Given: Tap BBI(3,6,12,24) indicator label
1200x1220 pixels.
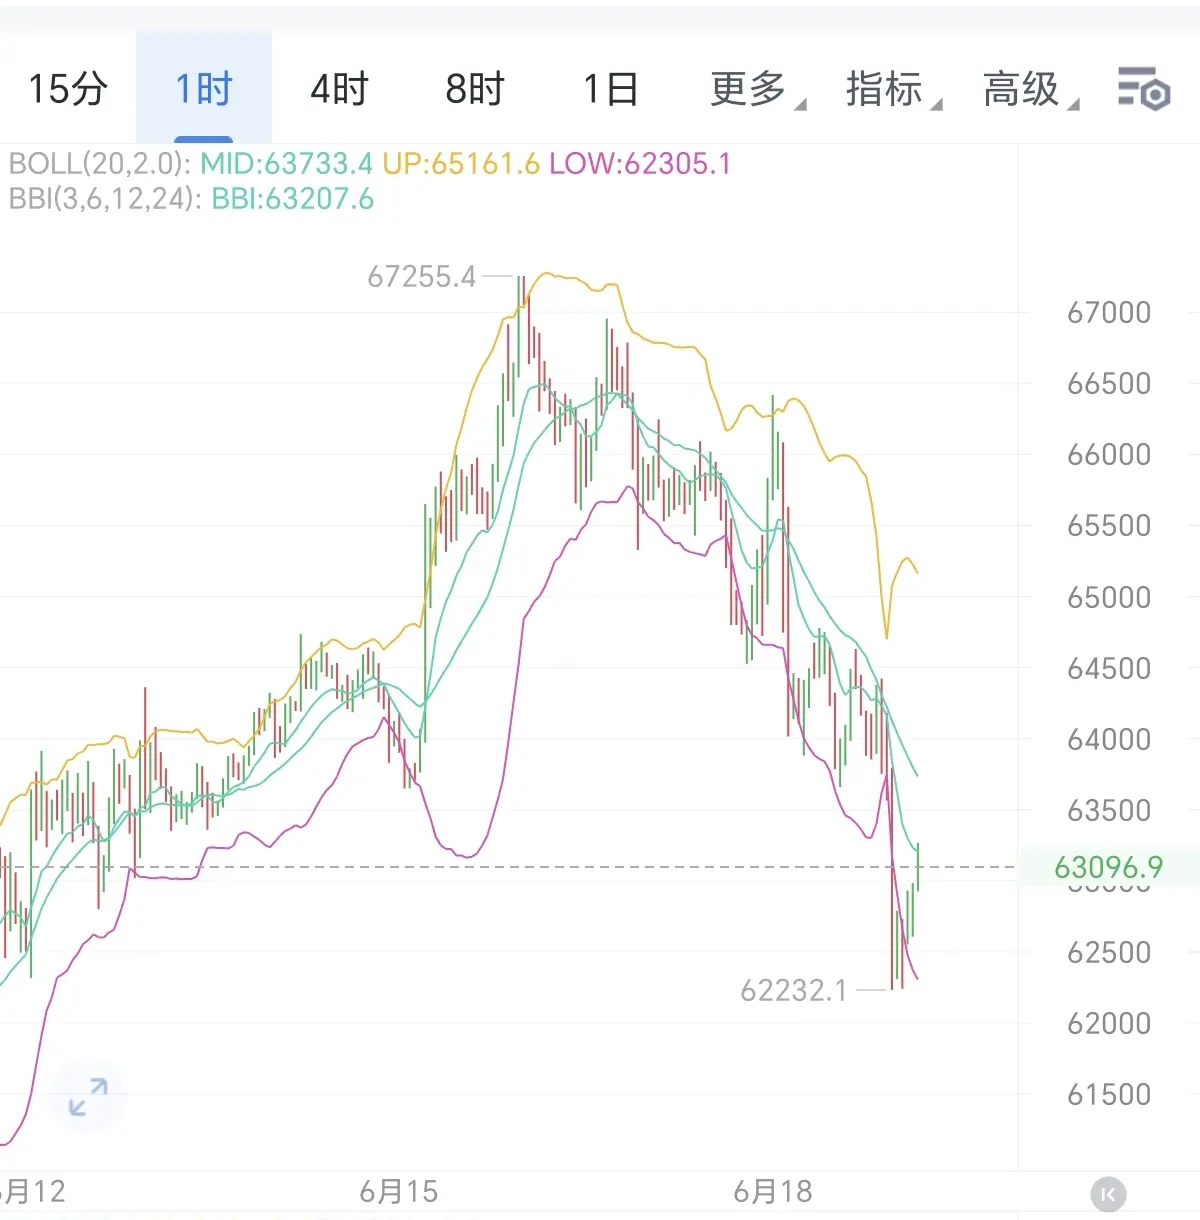Looking at the screenshot, I should pos(106,199).
